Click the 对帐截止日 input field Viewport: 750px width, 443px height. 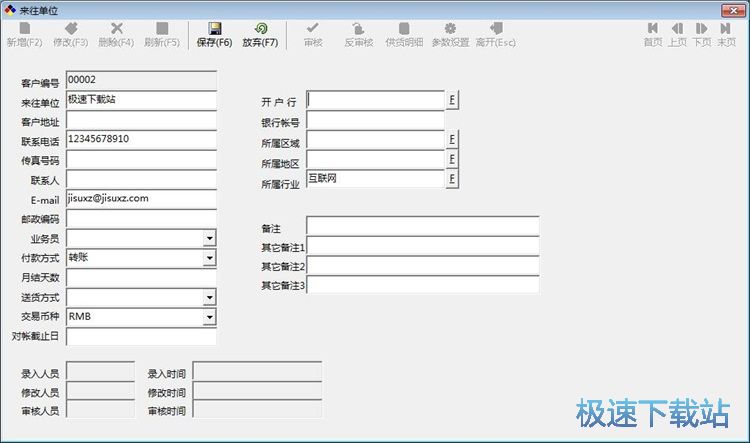(x=141, y=337)
